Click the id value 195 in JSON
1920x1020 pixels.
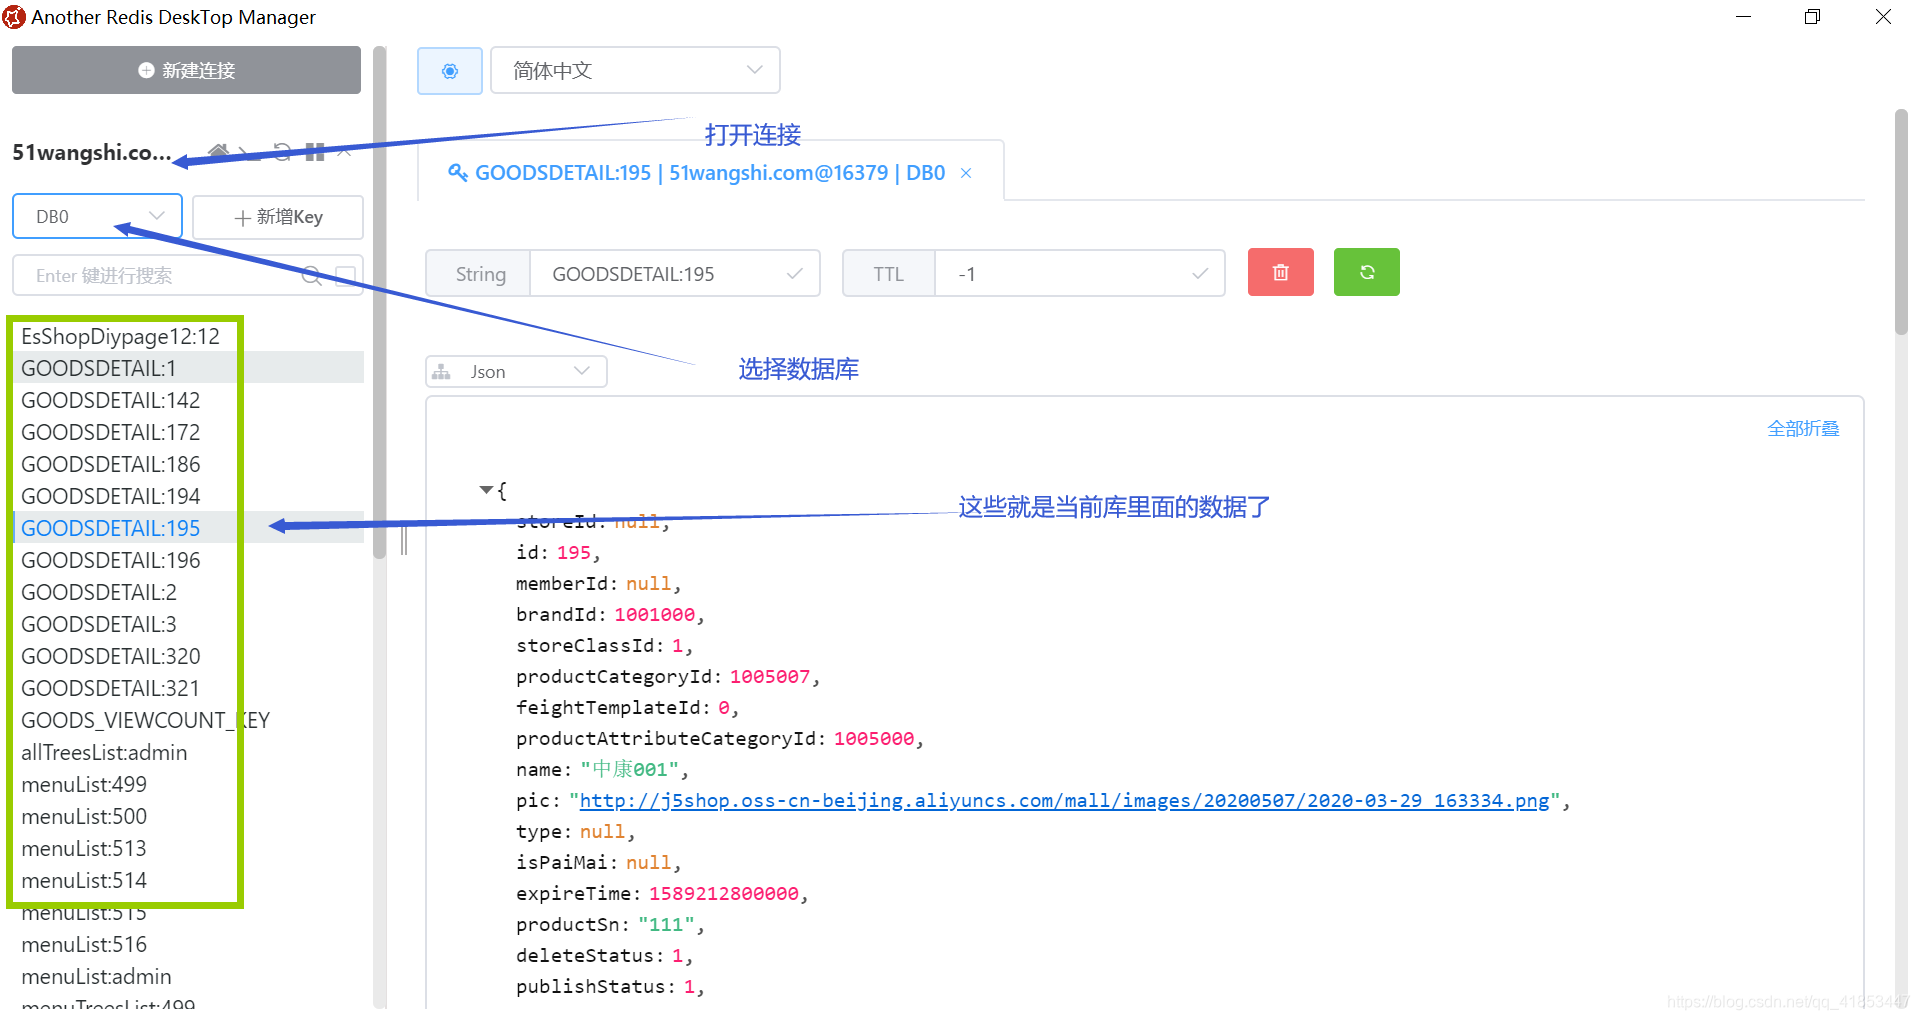point(574,553)
